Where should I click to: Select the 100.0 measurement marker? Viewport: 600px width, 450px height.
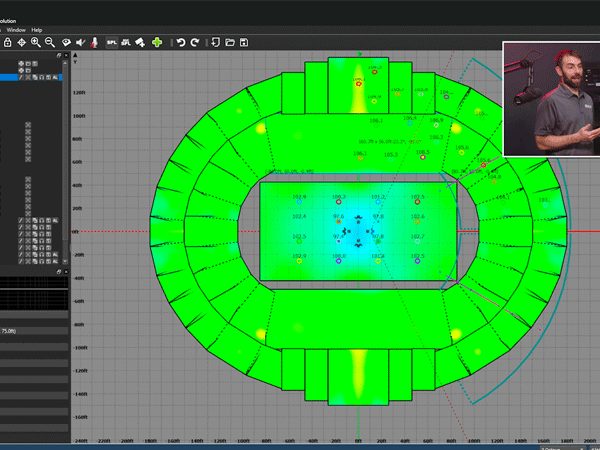tap(338, 261)
